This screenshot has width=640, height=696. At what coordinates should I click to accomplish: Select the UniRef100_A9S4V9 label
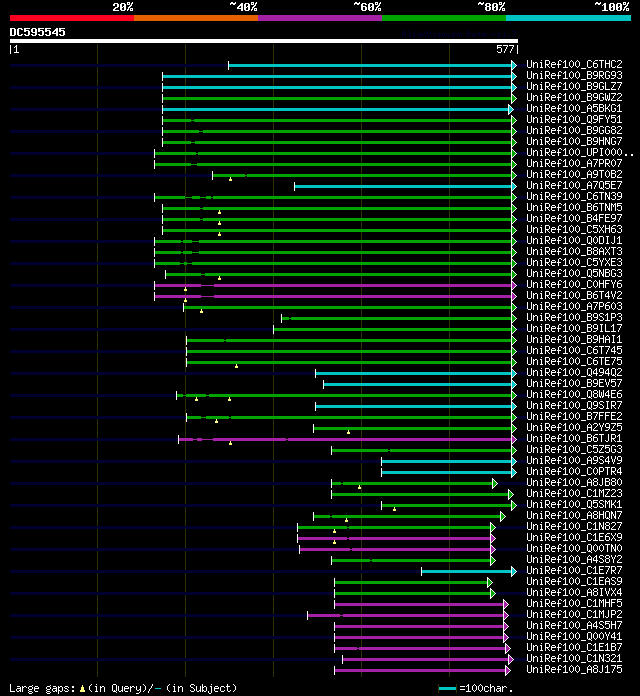[574, 460]
